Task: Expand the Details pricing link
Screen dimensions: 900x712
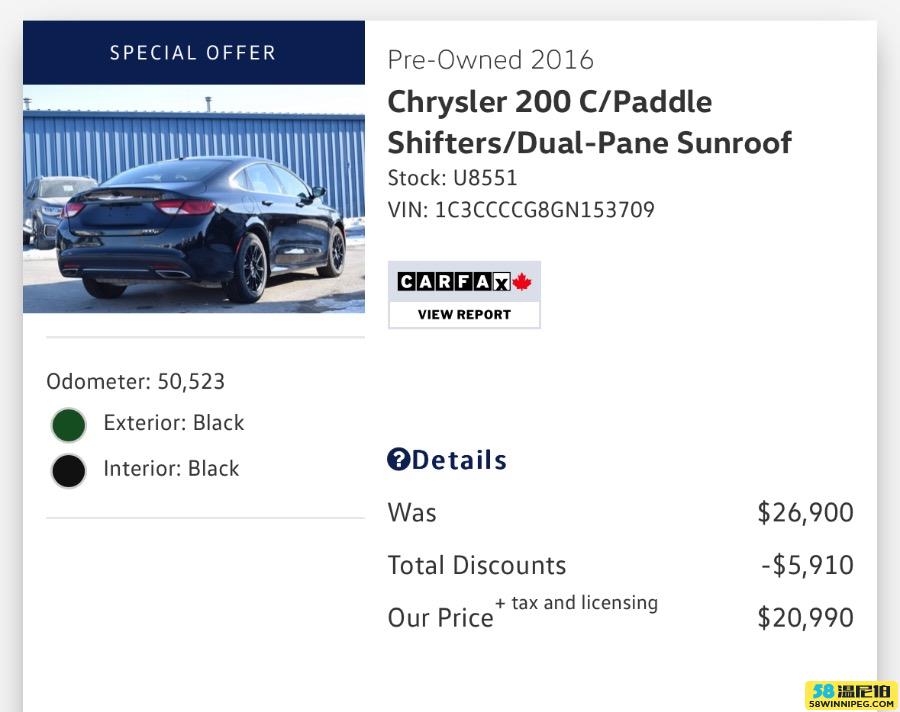Action: click(x=459, y=460)
